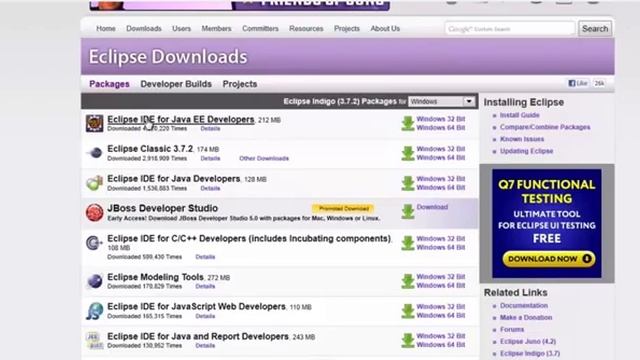Click green download arrow for Java EE Developers

click(408, 123)
